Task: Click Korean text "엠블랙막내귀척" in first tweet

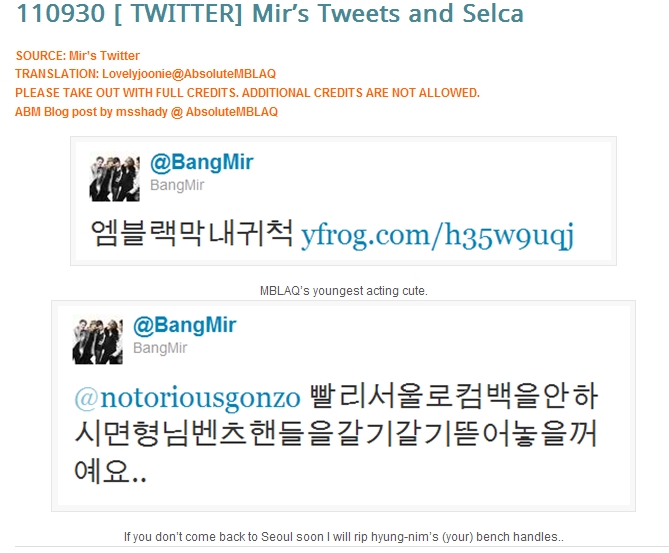Action: tap(192, 233)
